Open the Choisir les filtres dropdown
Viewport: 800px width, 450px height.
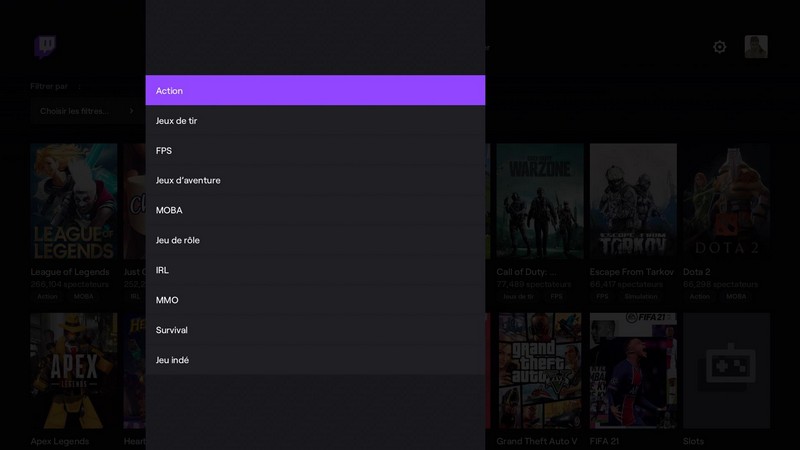tap(87, 111)
